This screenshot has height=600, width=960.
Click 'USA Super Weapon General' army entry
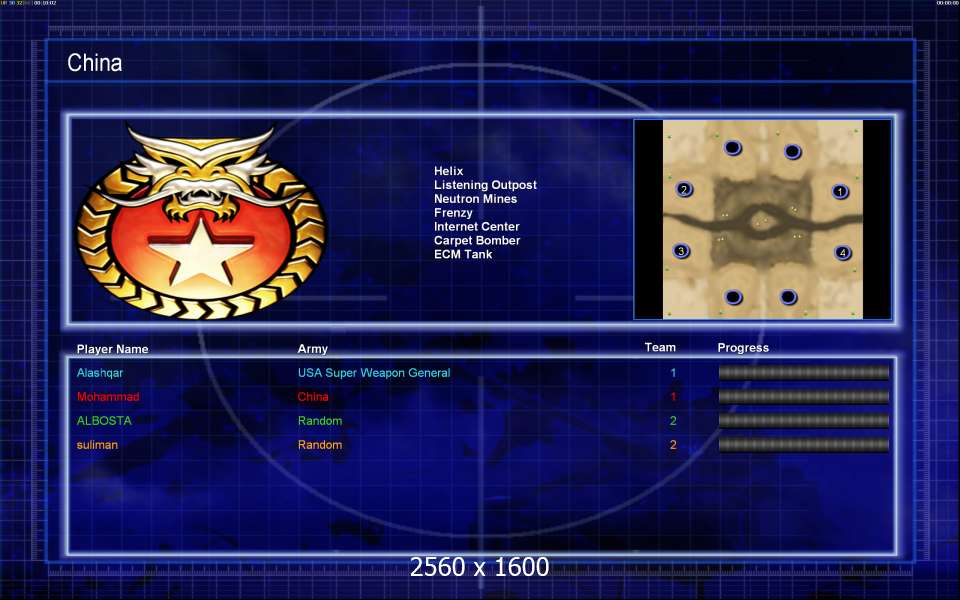pos(374,373)
